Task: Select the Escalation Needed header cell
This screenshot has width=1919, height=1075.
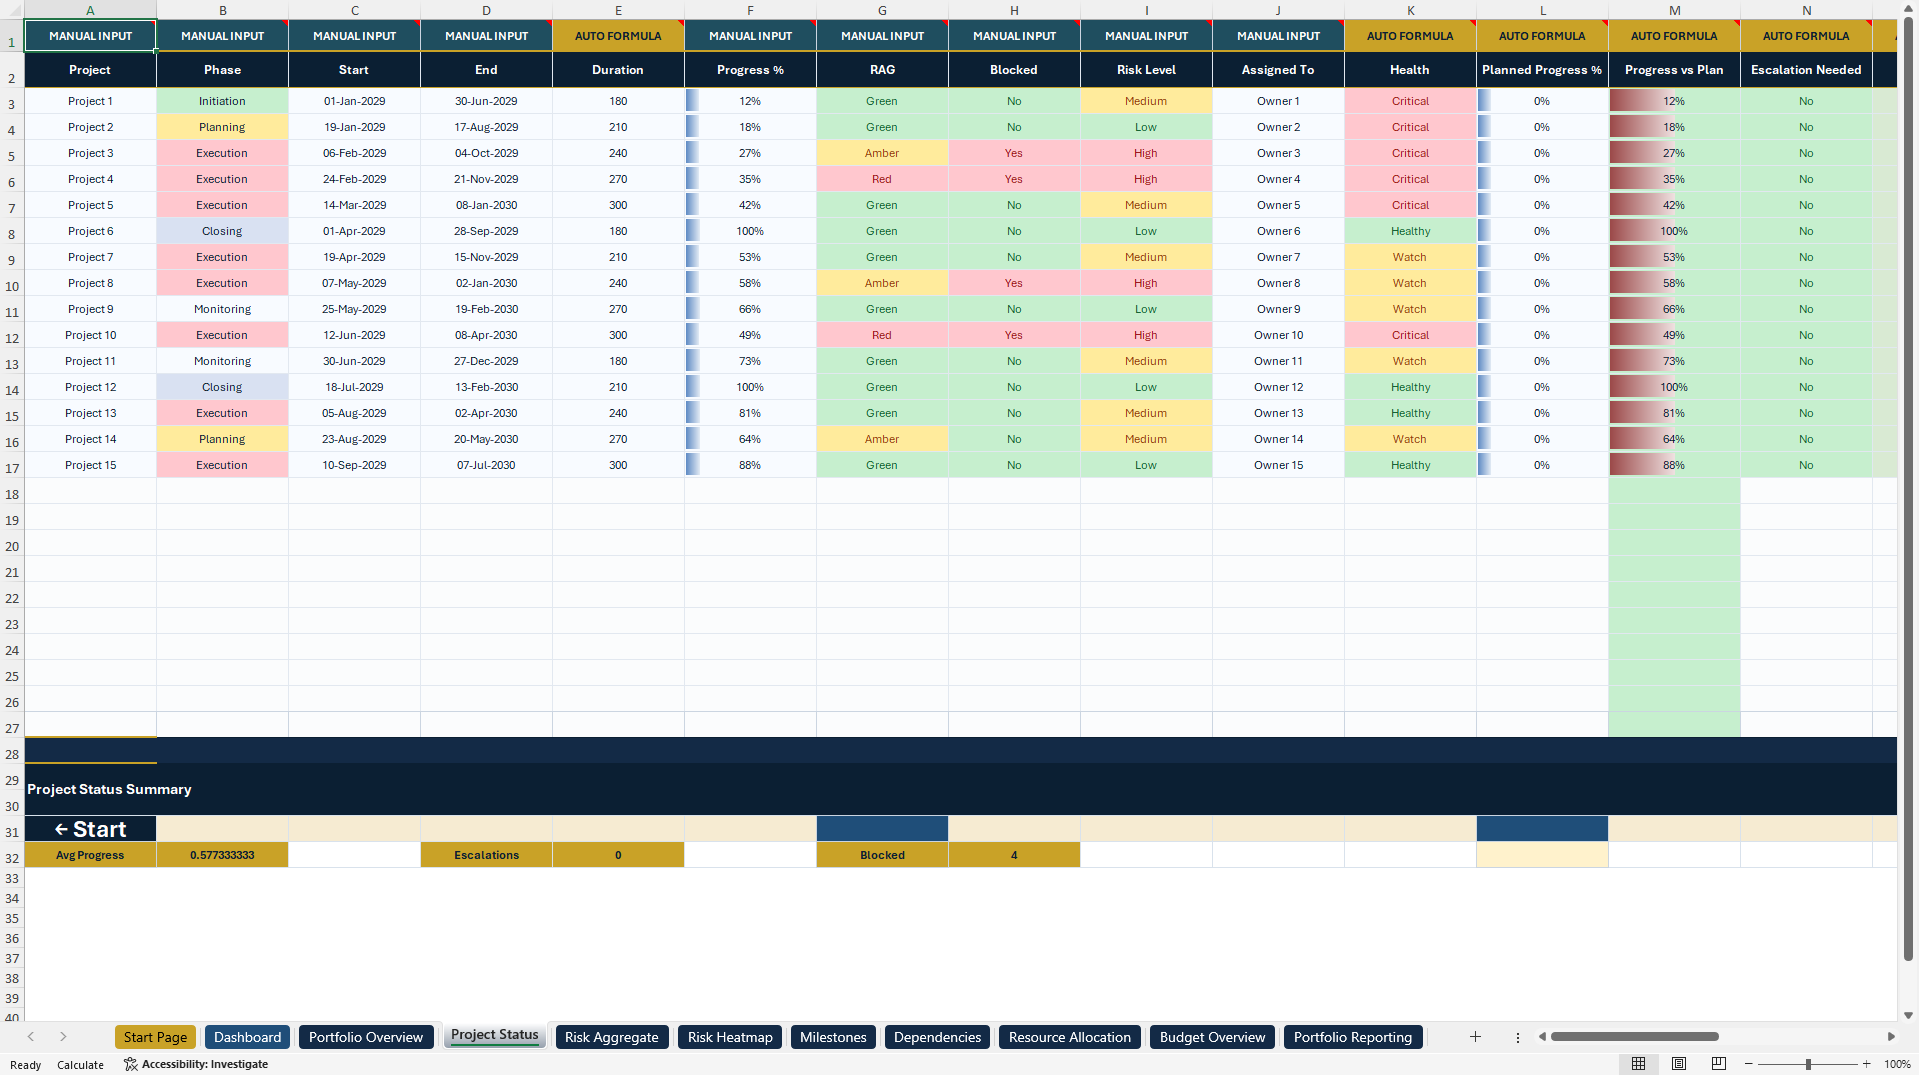Action: pos(1806,70)
